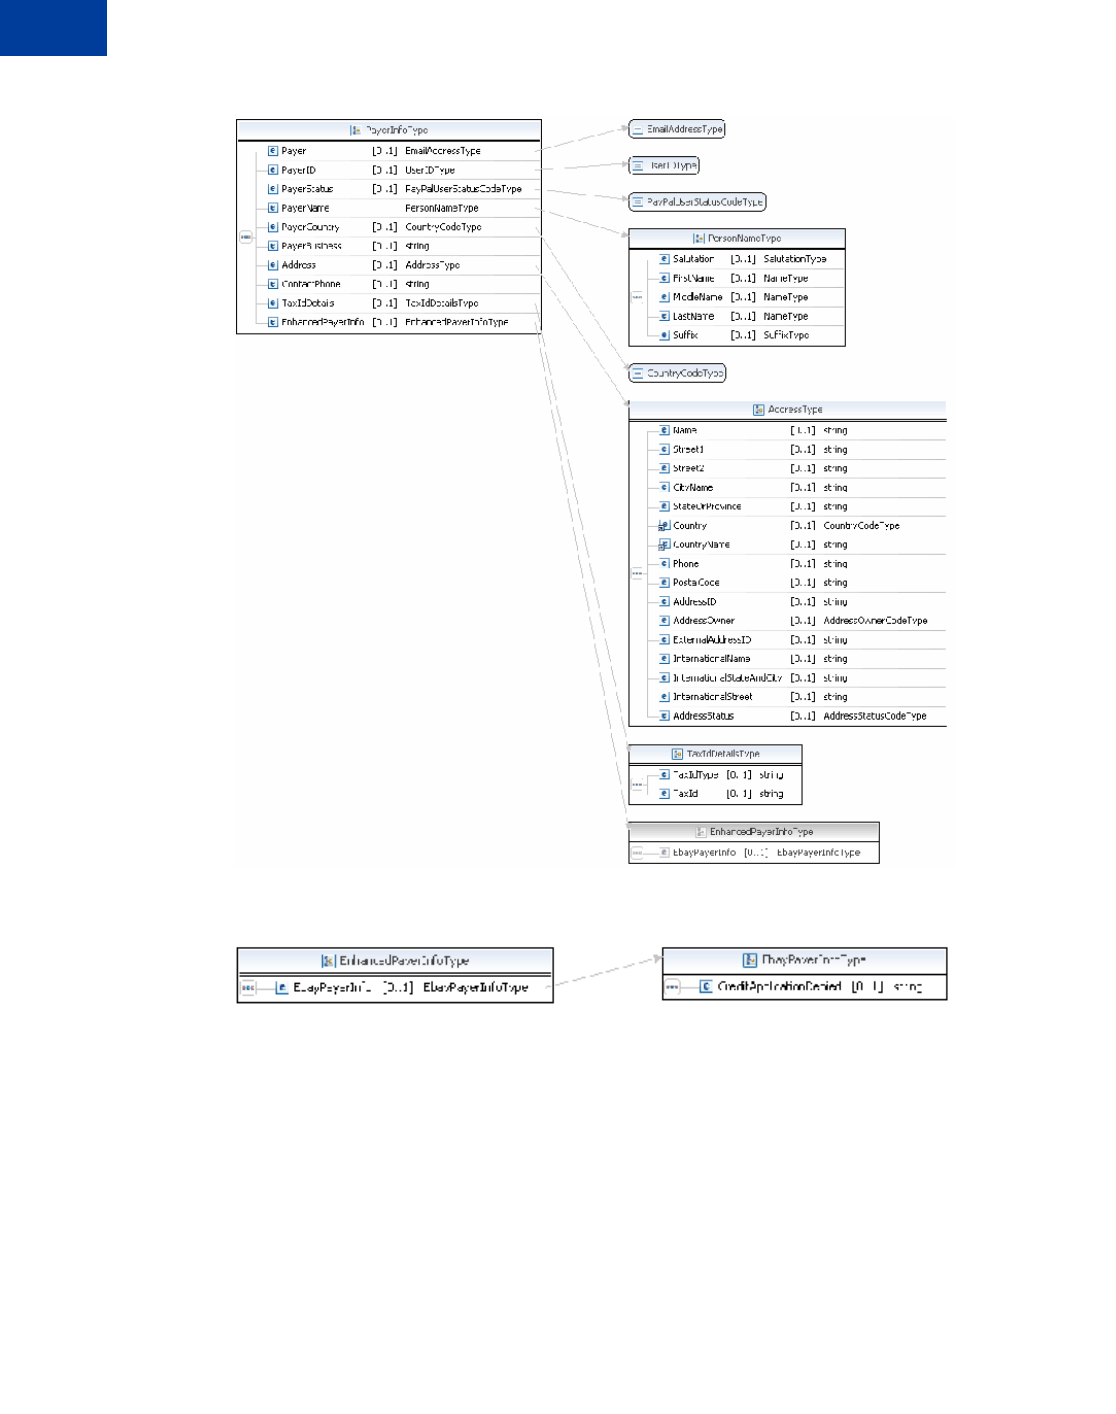Collapse the sequence node of PersonNameType
This screenshot has height=1414, width=1116.
pos(637,297)
